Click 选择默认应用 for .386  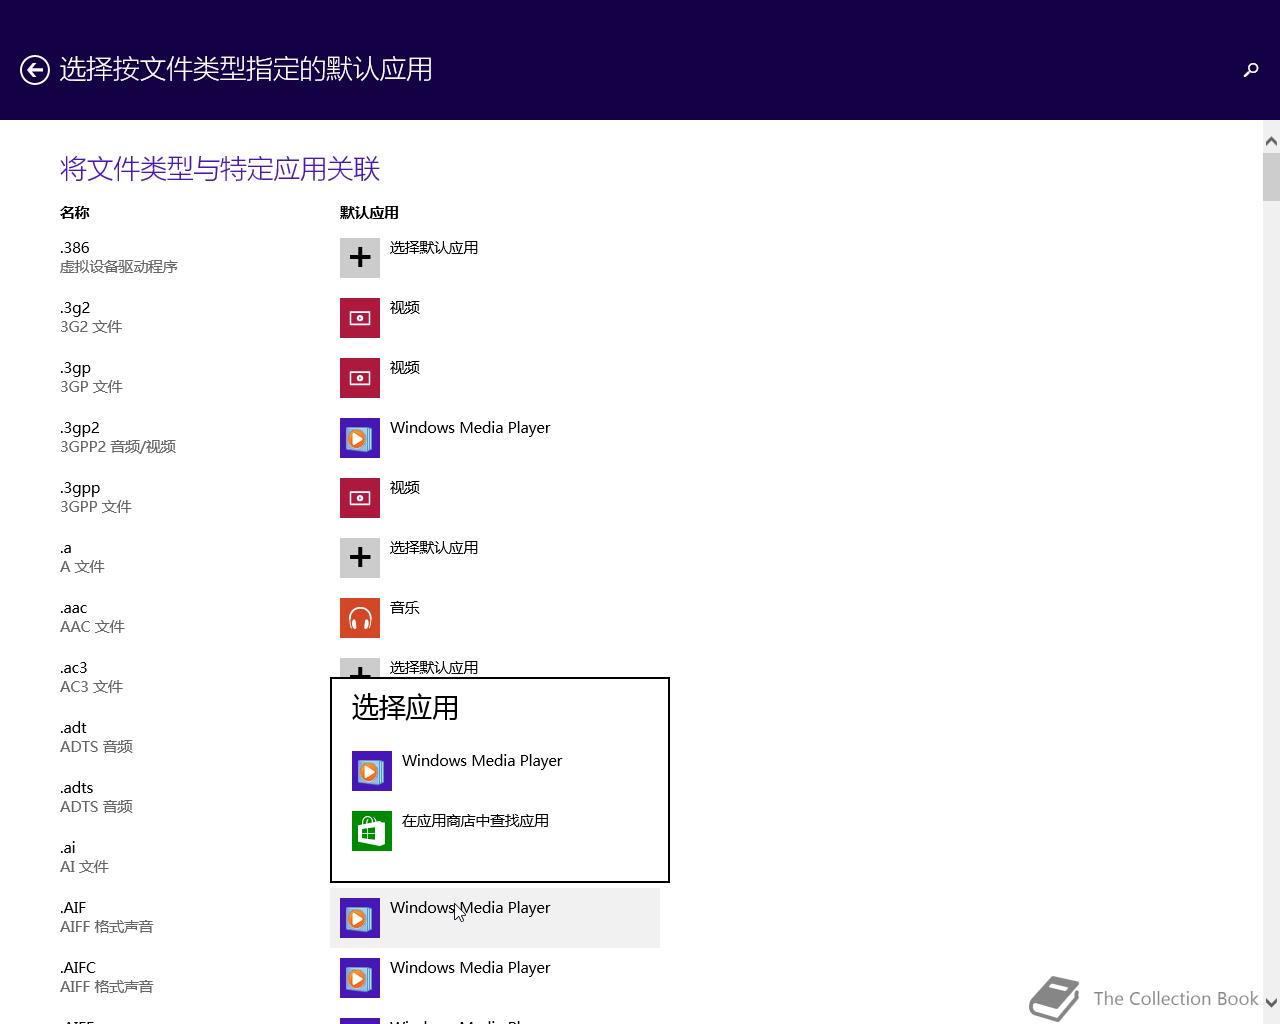(434, 247)
